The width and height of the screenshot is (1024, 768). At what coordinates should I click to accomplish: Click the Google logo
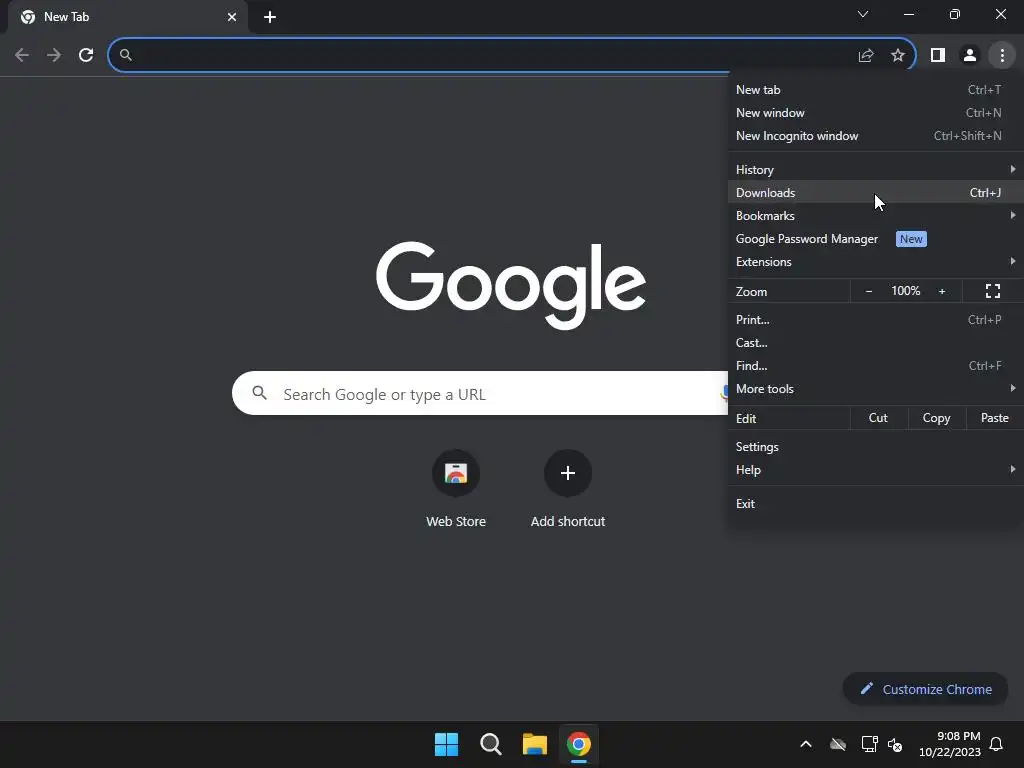[511, 285]
